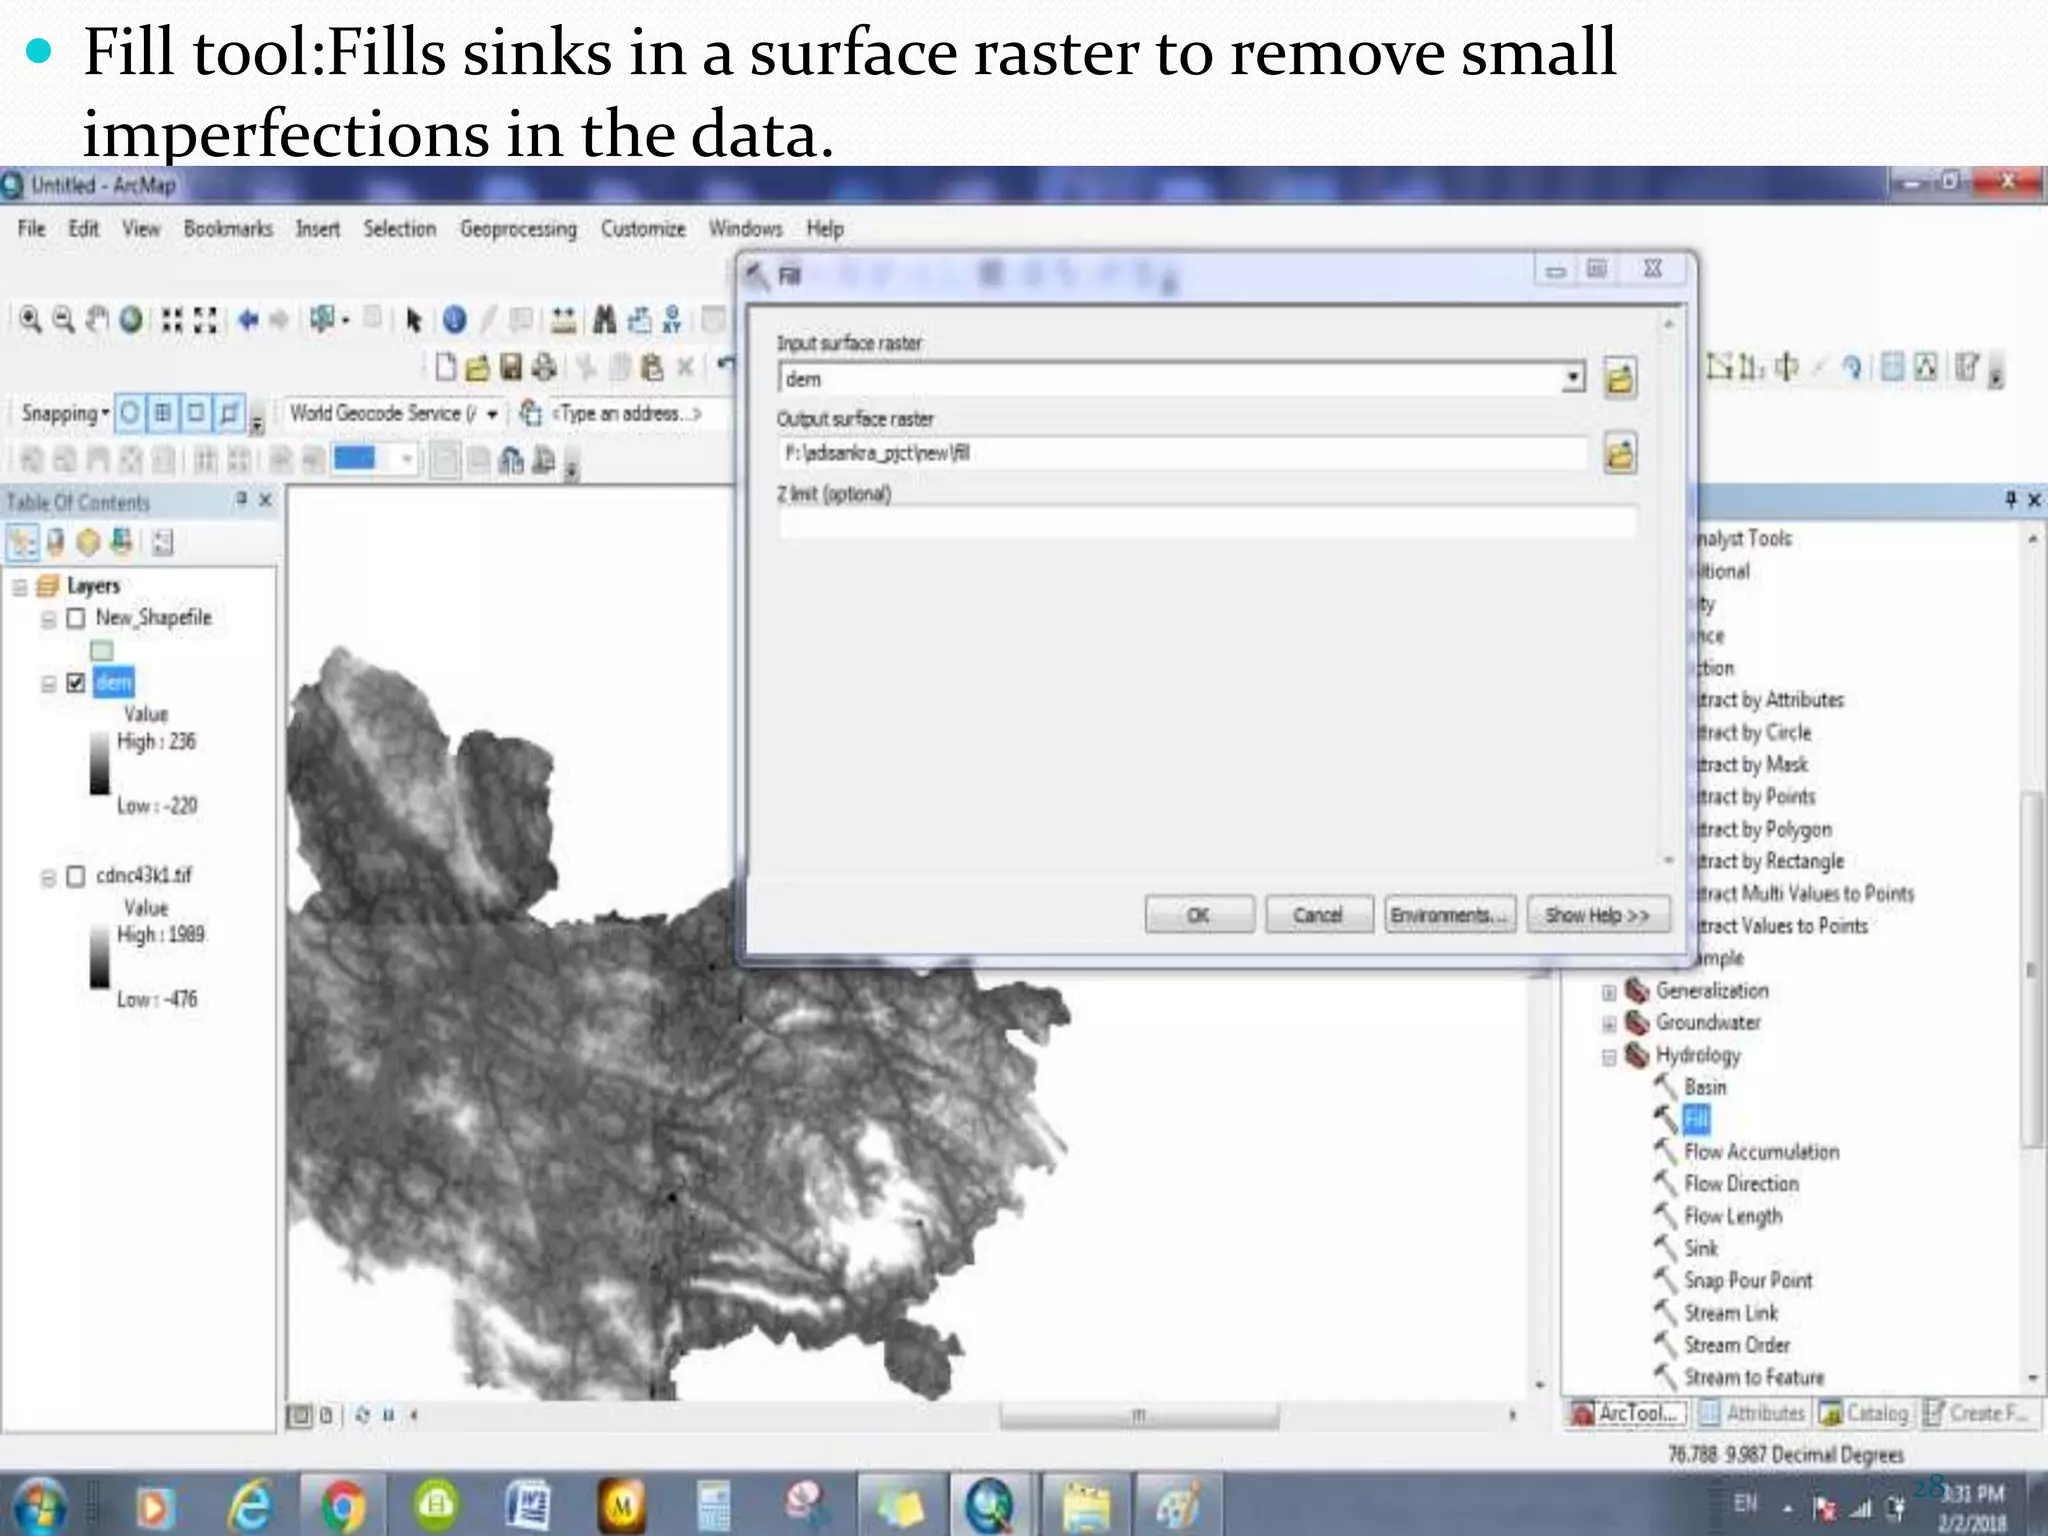This screenshot has height=1536, width=2048.
Task: Switch to the Catalog tab
Action: coord(1865,1413)
